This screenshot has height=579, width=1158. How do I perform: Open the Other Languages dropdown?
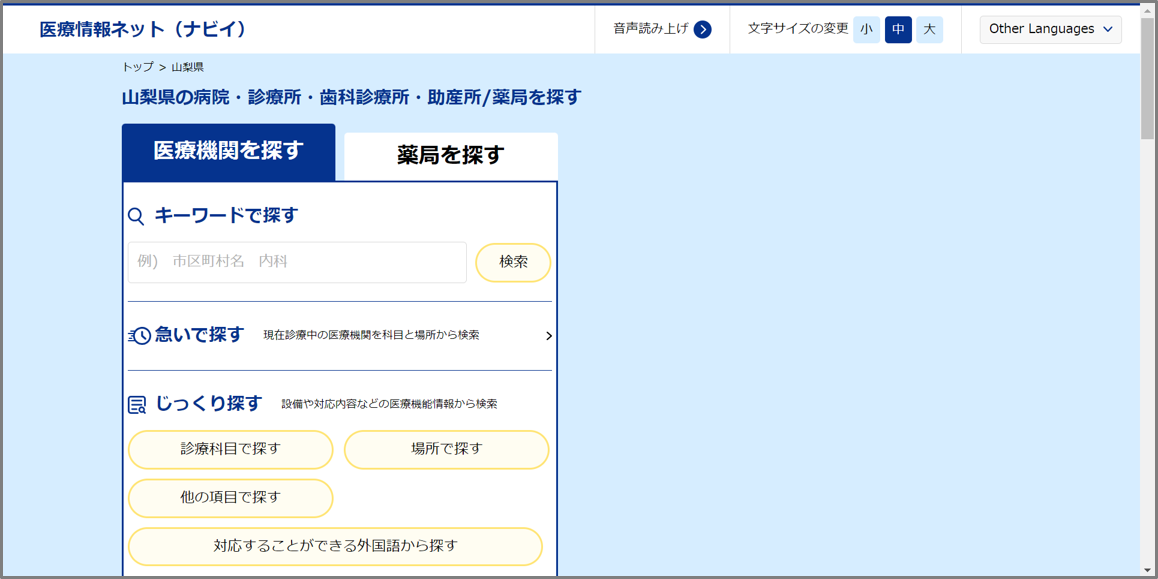coord(1050,30)
